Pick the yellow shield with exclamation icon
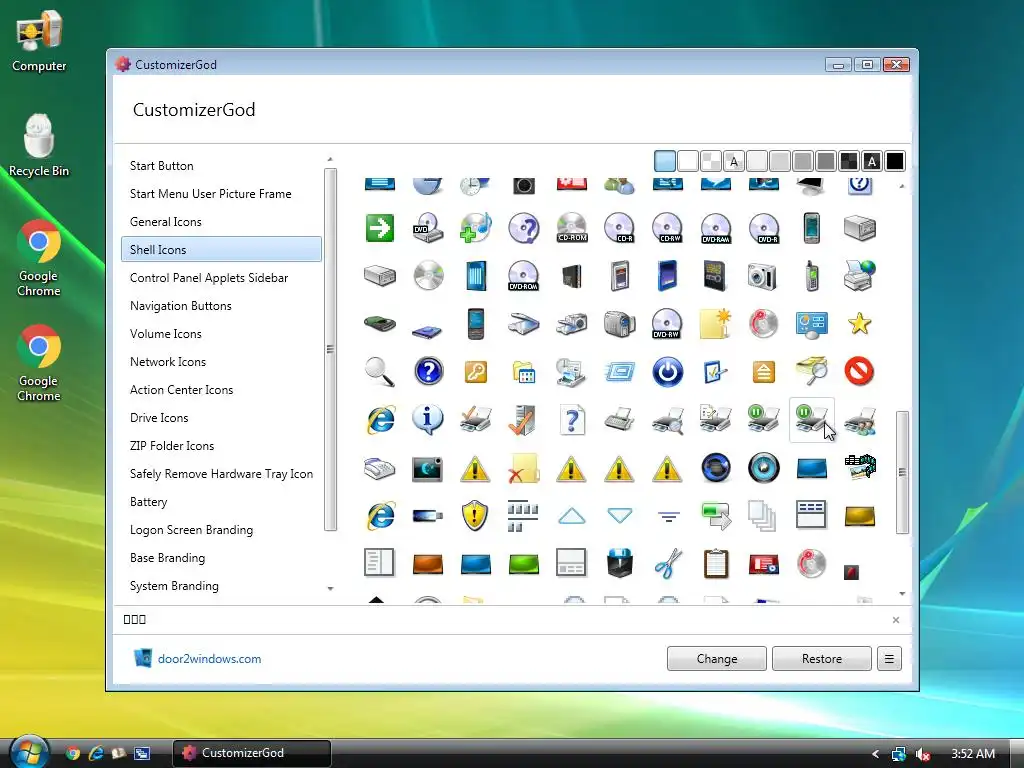Screen dimensions: 1024x768 [x=475, y=515]
